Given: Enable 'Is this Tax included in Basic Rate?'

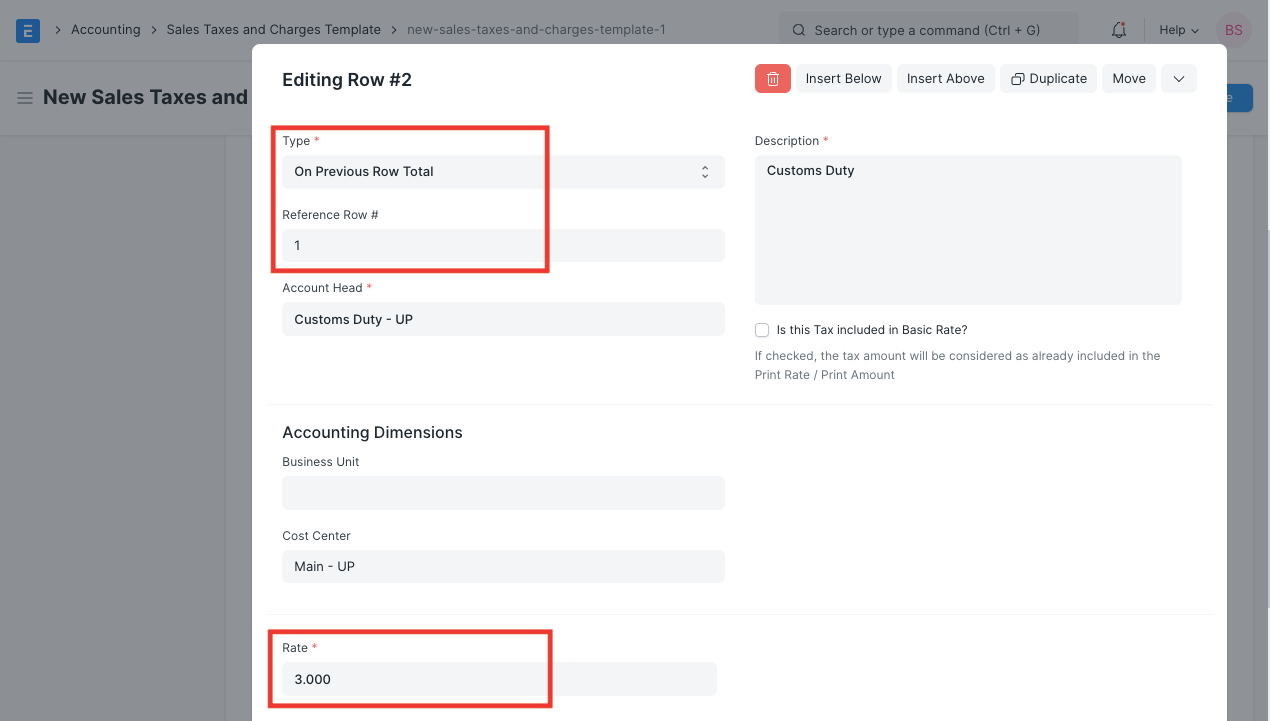Looking at the screenshot, I should tap(762, 330).
